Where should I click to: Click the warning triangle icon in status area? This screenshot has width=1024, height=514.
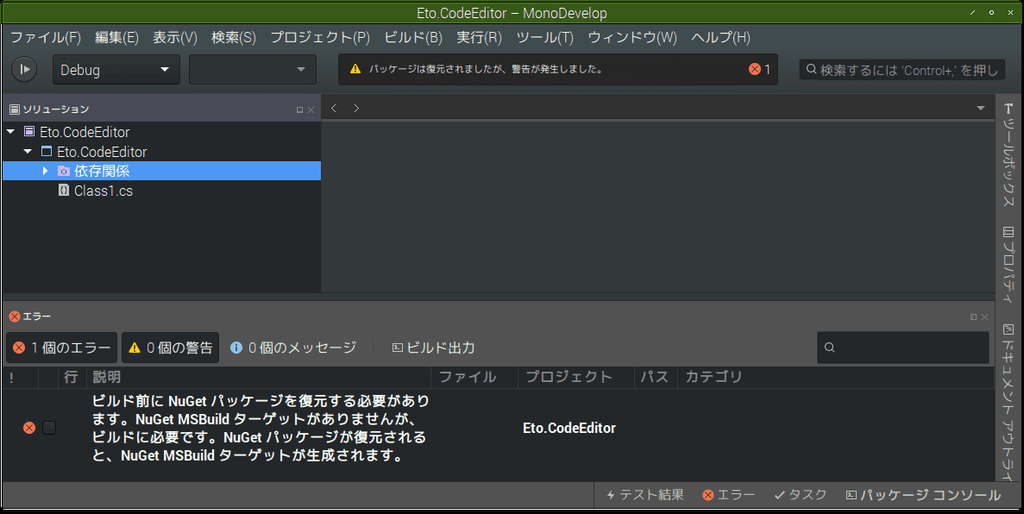(355, 69)
